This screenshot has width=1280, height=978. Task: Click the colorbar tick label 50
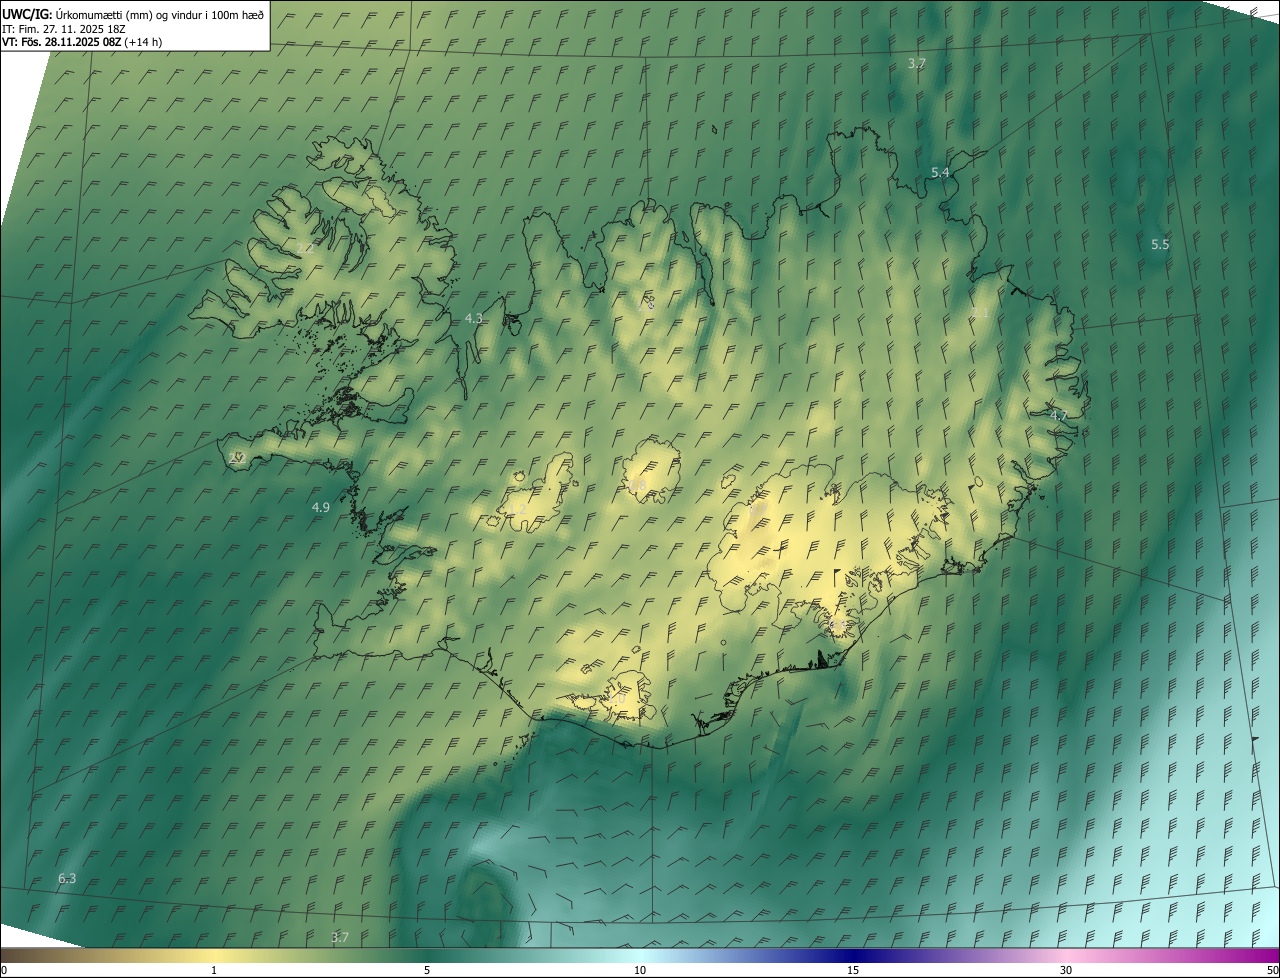click(x=1272, y=971)
